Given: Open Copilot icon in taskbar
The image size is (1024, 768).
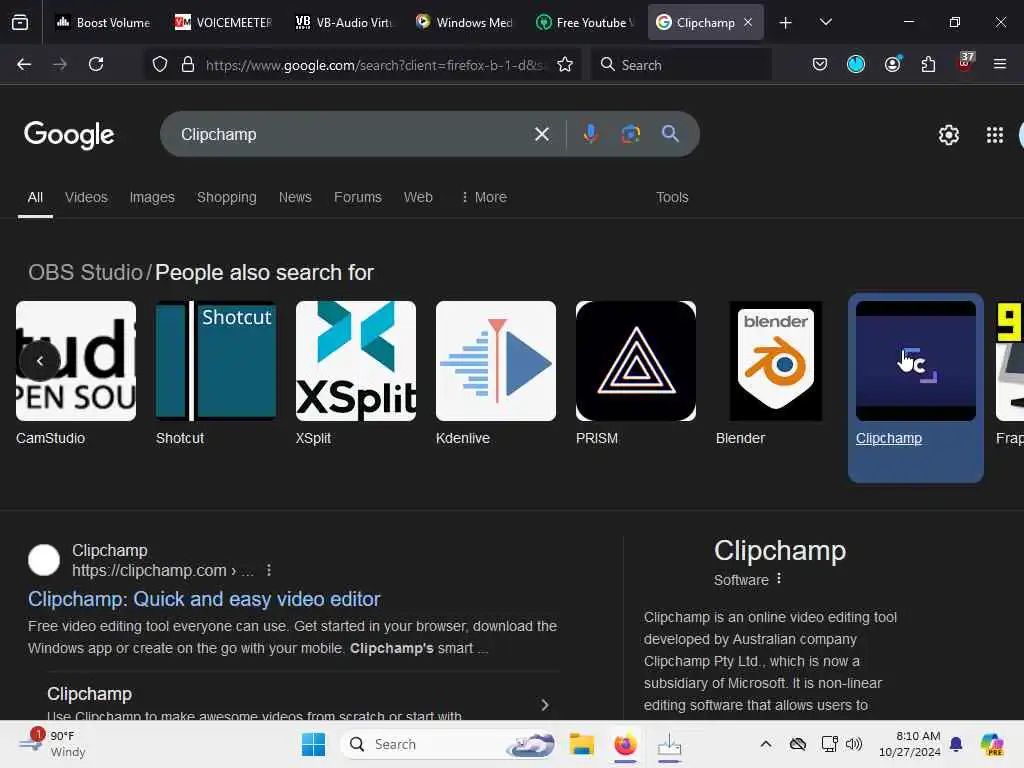Looking at the screenshot, I should 992,744.
